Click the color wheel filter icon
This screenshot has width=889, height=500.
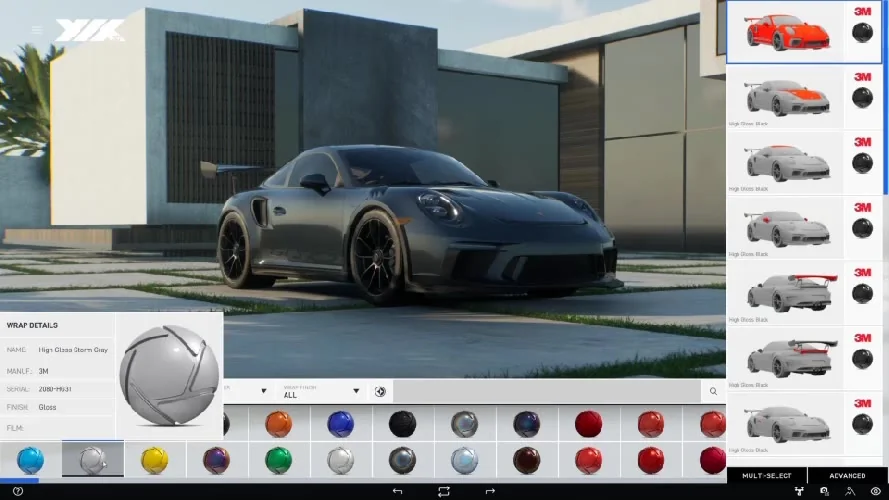coord(380,391)
